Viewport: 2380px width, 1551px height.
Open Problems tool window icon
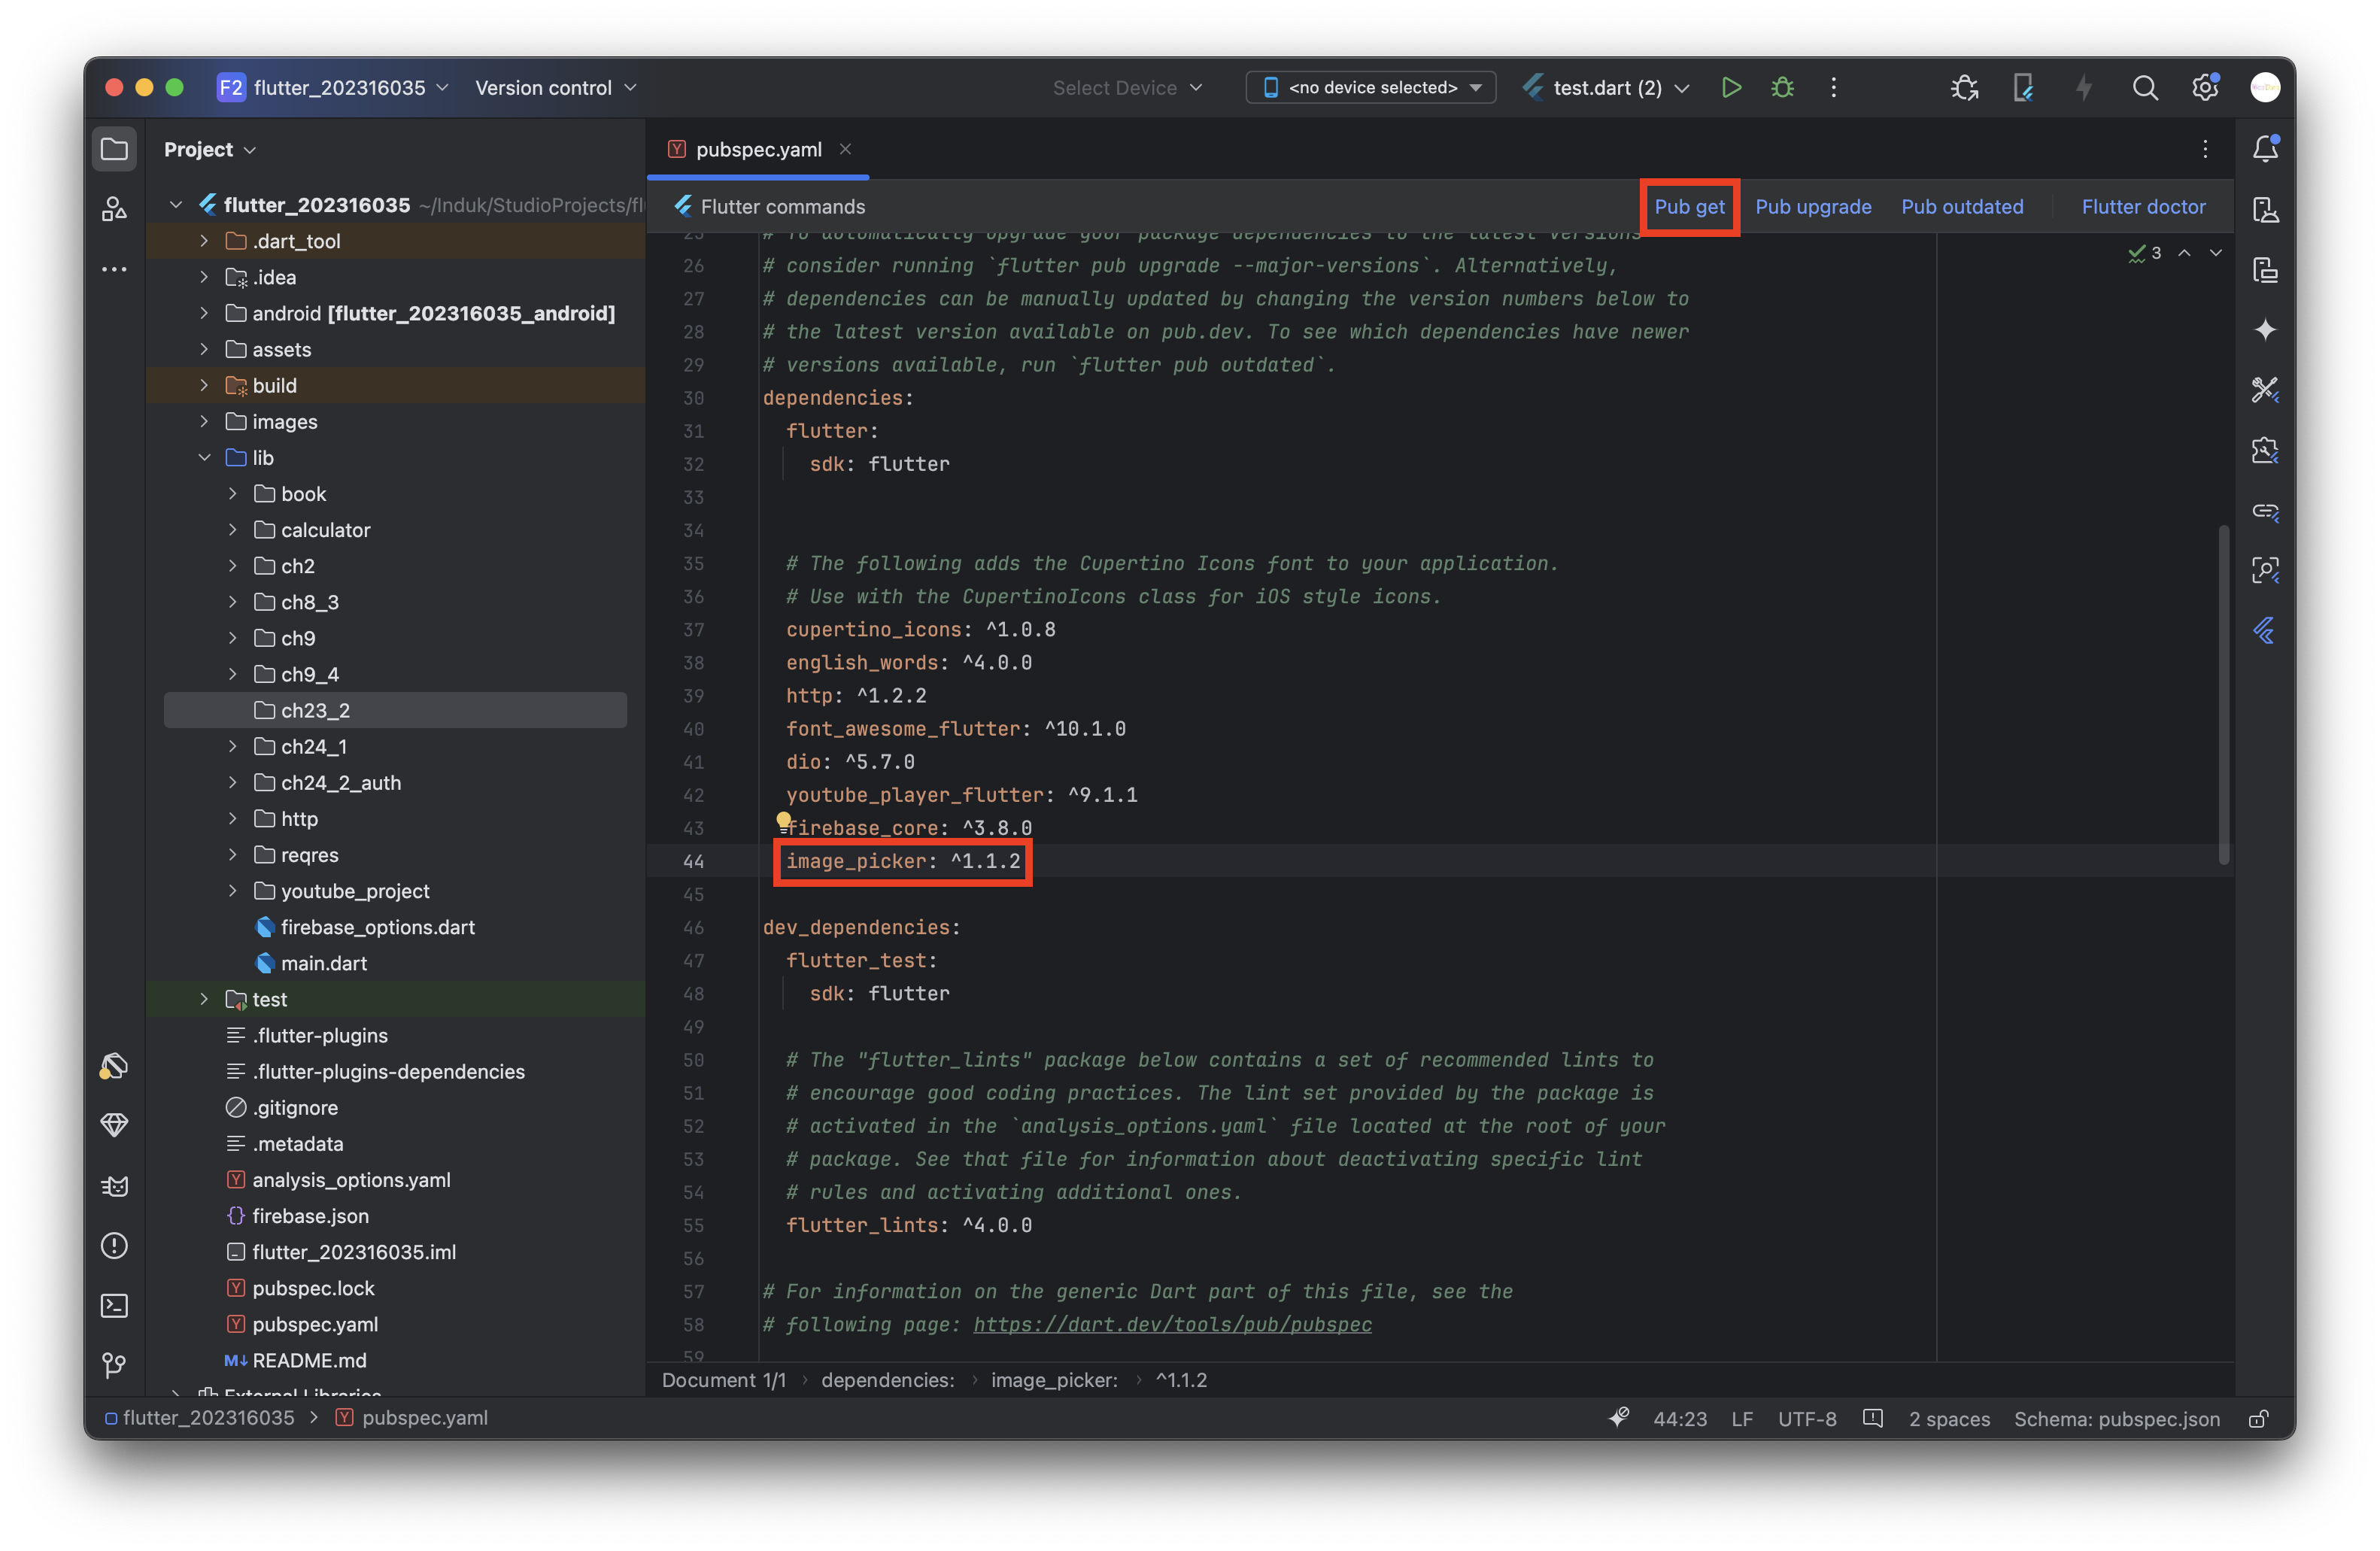(x=114, y=1245)
